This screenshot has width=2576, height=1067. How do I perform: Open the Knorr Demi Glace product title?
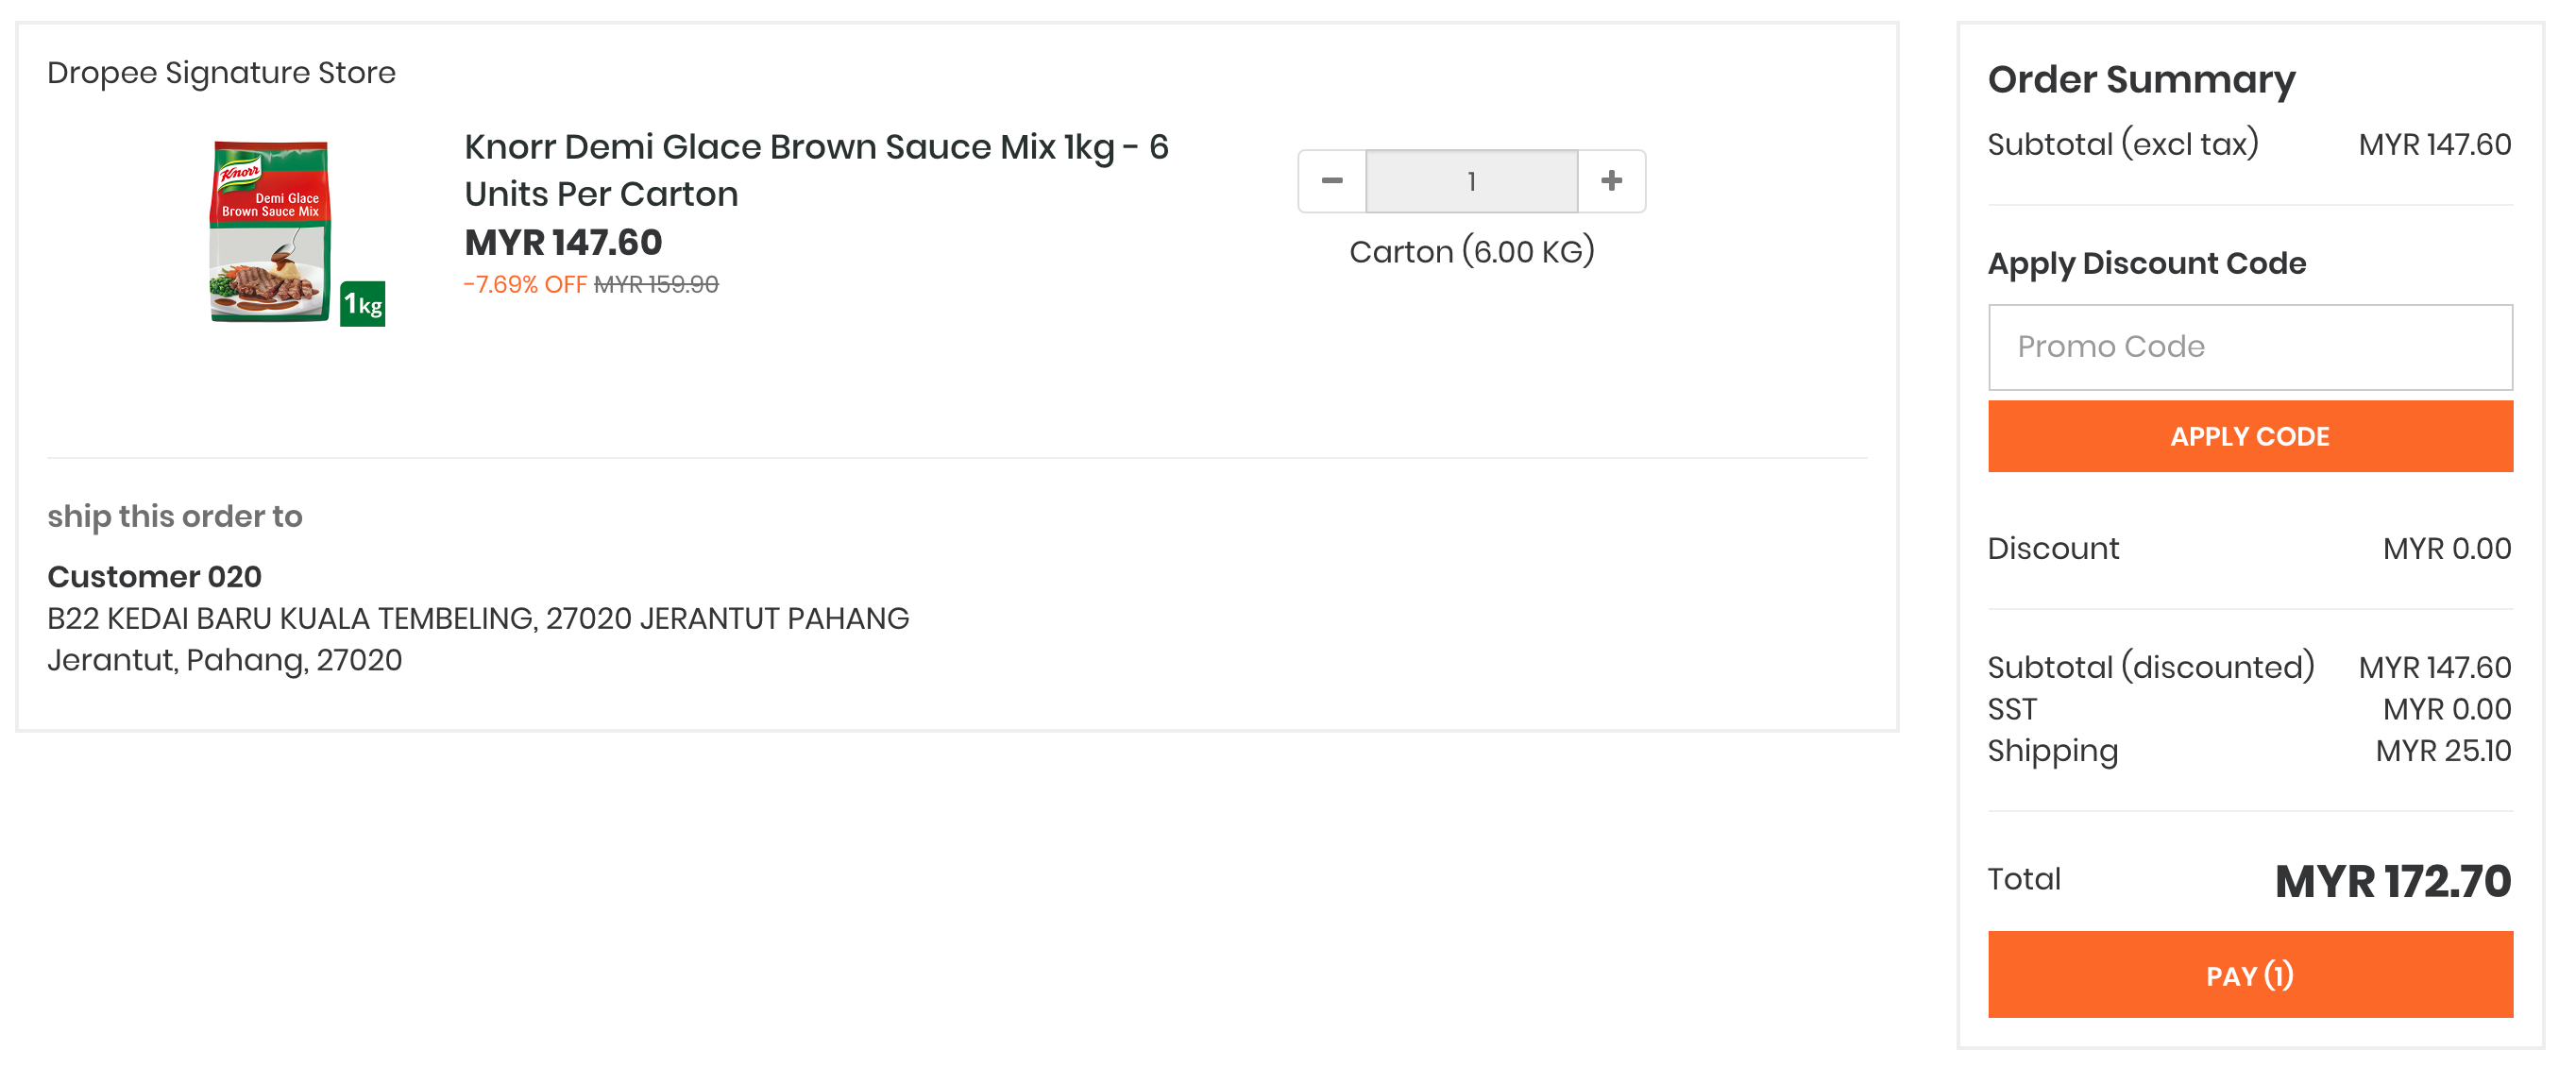tap(816, 170)
